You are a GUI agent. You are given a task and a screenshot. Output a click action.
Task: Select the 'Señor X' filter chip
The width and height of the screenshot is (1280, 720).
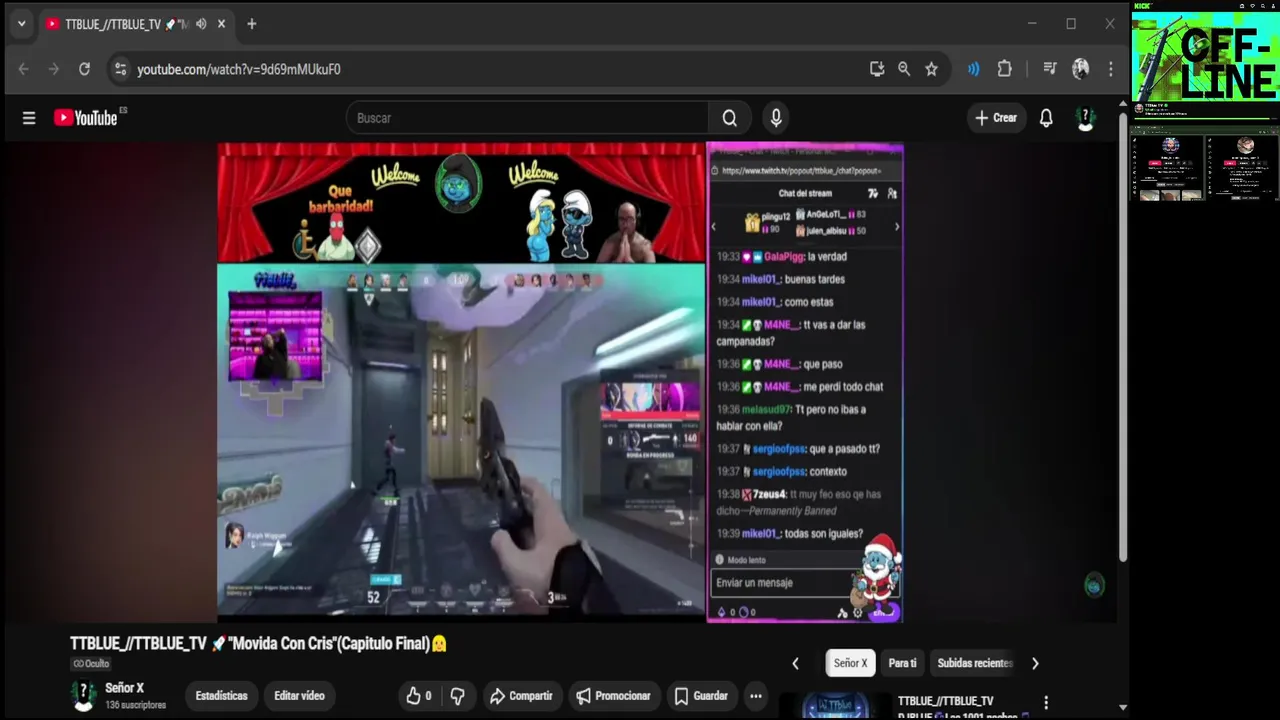click(x=851, y=663)
